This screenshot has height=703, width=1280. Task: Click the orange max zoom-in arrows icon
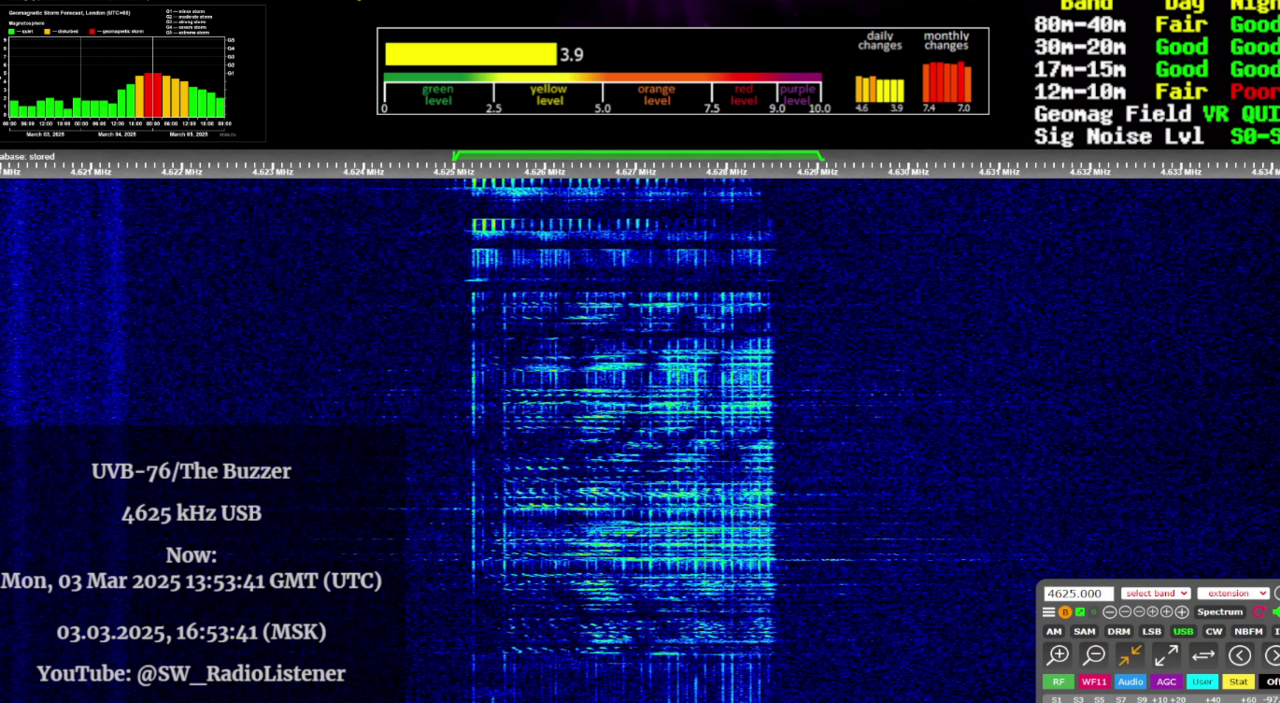(x=1130, y=656)
